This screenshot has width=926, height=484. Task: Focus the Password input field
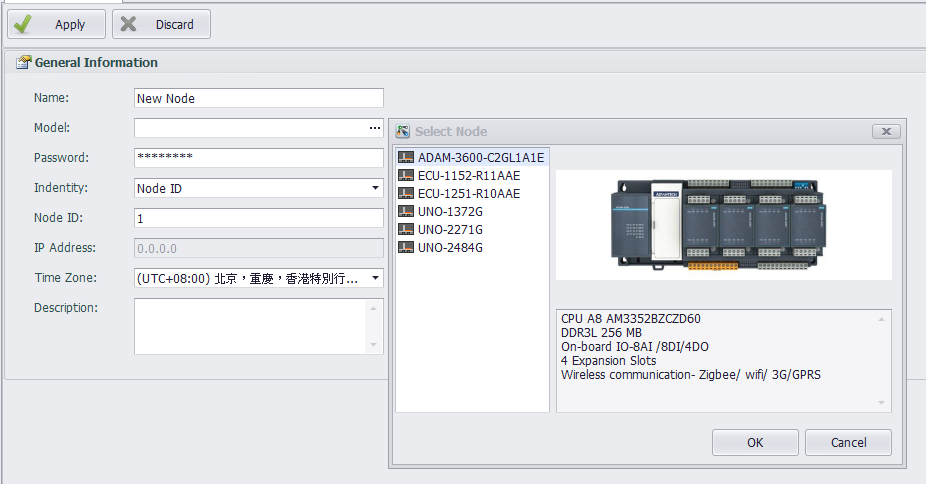[258, 158]
